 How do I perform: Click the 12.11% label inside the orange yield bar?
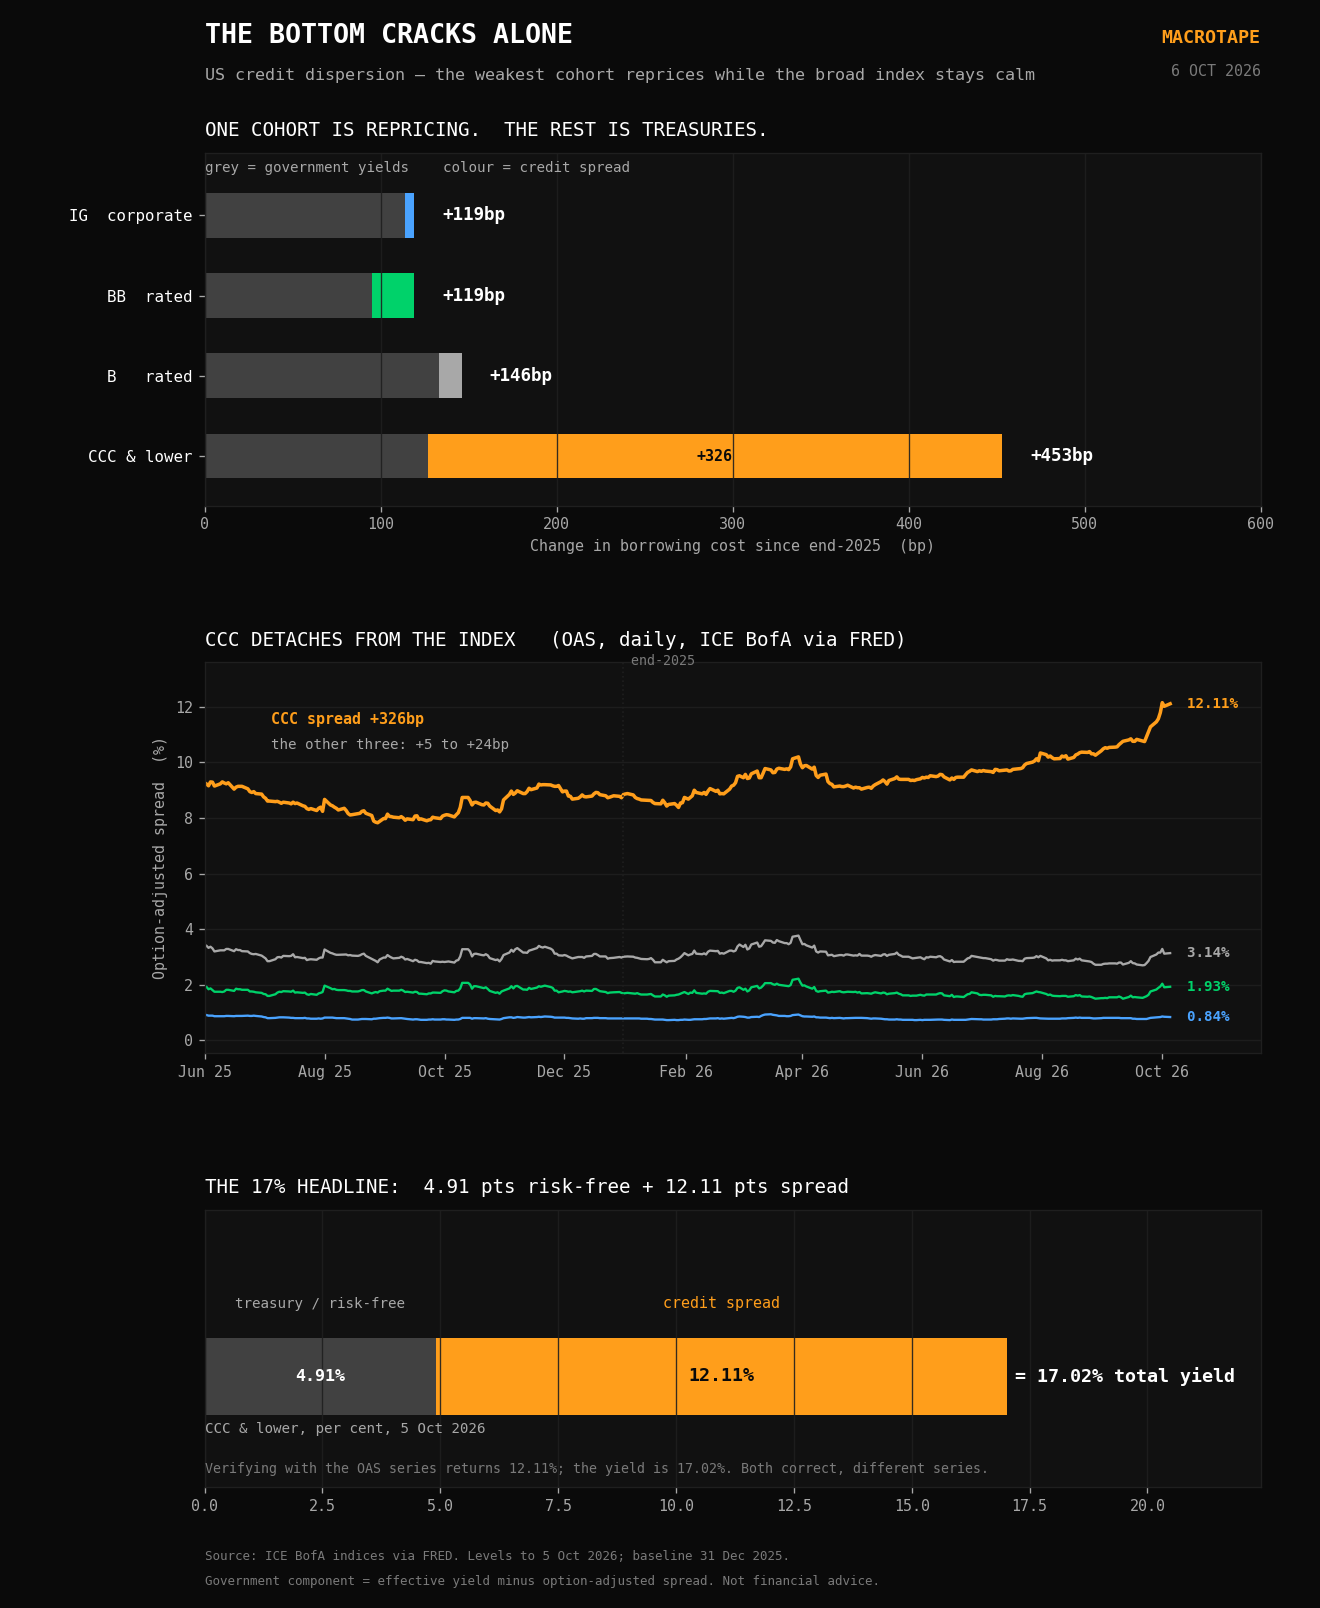[x=721, y=1376]
